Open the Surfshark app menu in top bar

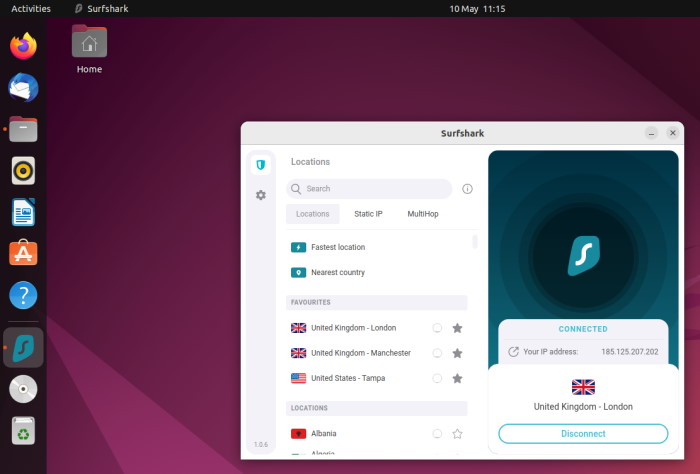point(102,8)
